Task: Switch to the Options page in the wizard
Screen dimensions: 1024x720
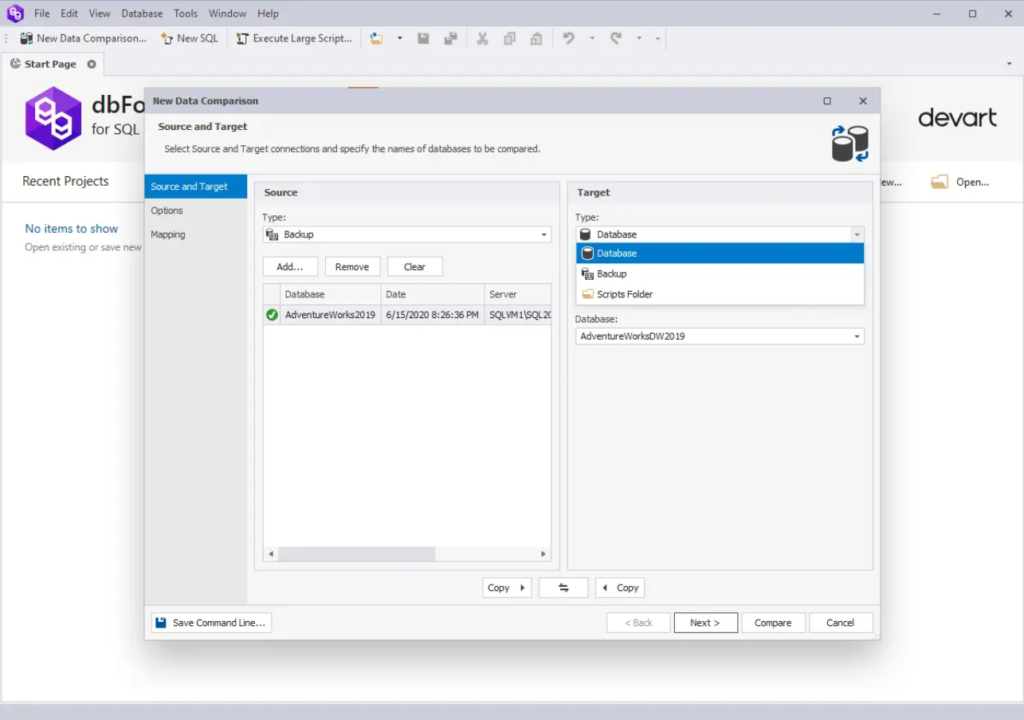Action: click(x=166, y=211)
